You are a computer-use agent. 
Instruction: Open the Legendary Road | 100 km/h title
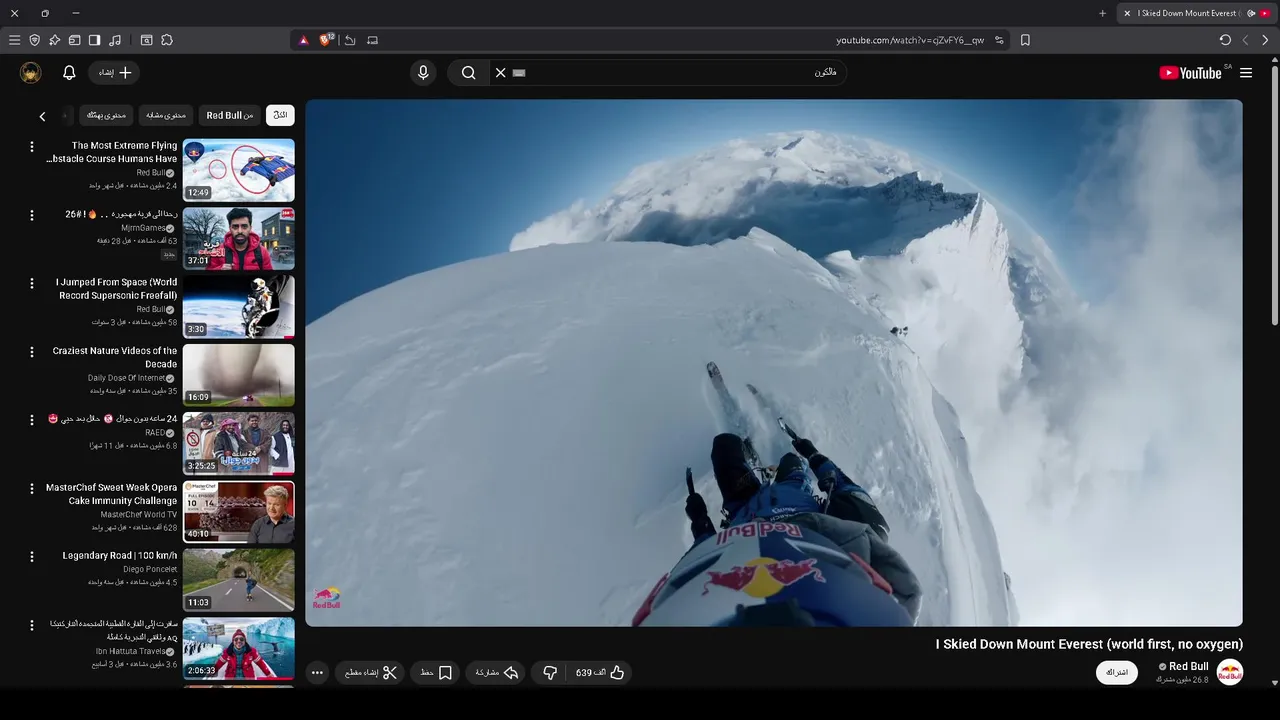coord(120,556)
